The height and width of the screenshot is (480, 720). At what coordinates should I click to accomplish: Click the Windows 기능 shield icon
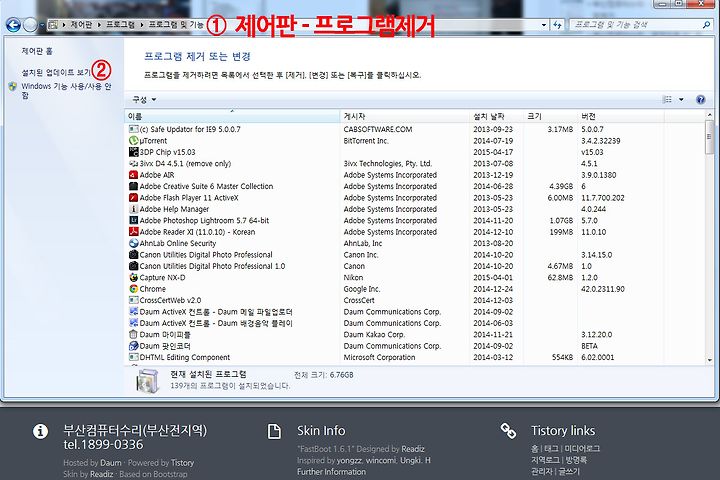pos(13,86)
